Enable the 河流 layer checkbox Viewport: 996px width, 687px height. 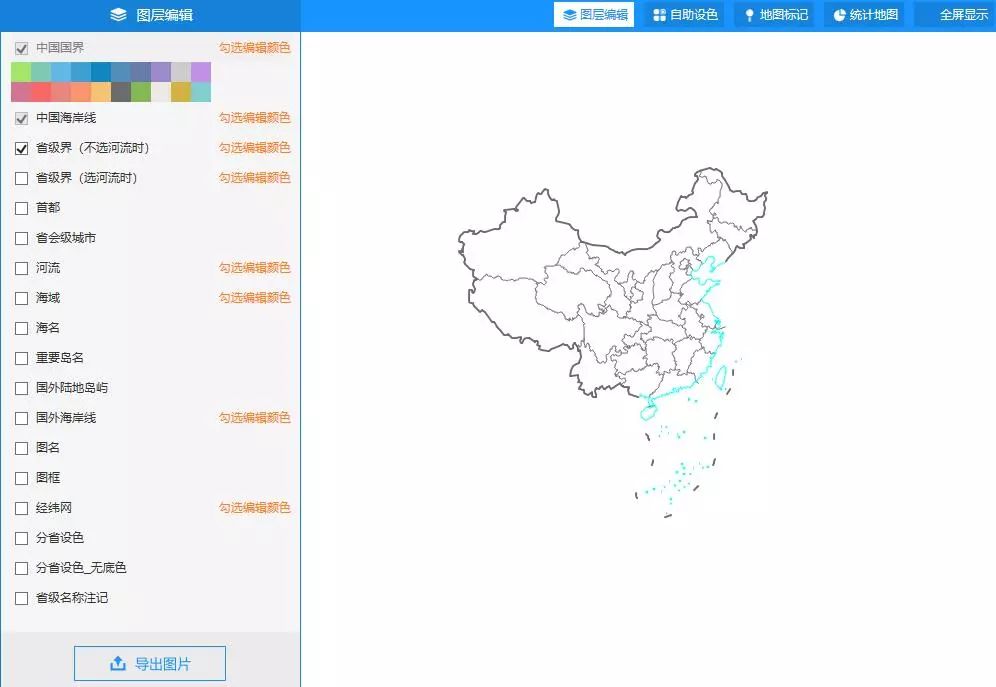pos(22,268)
